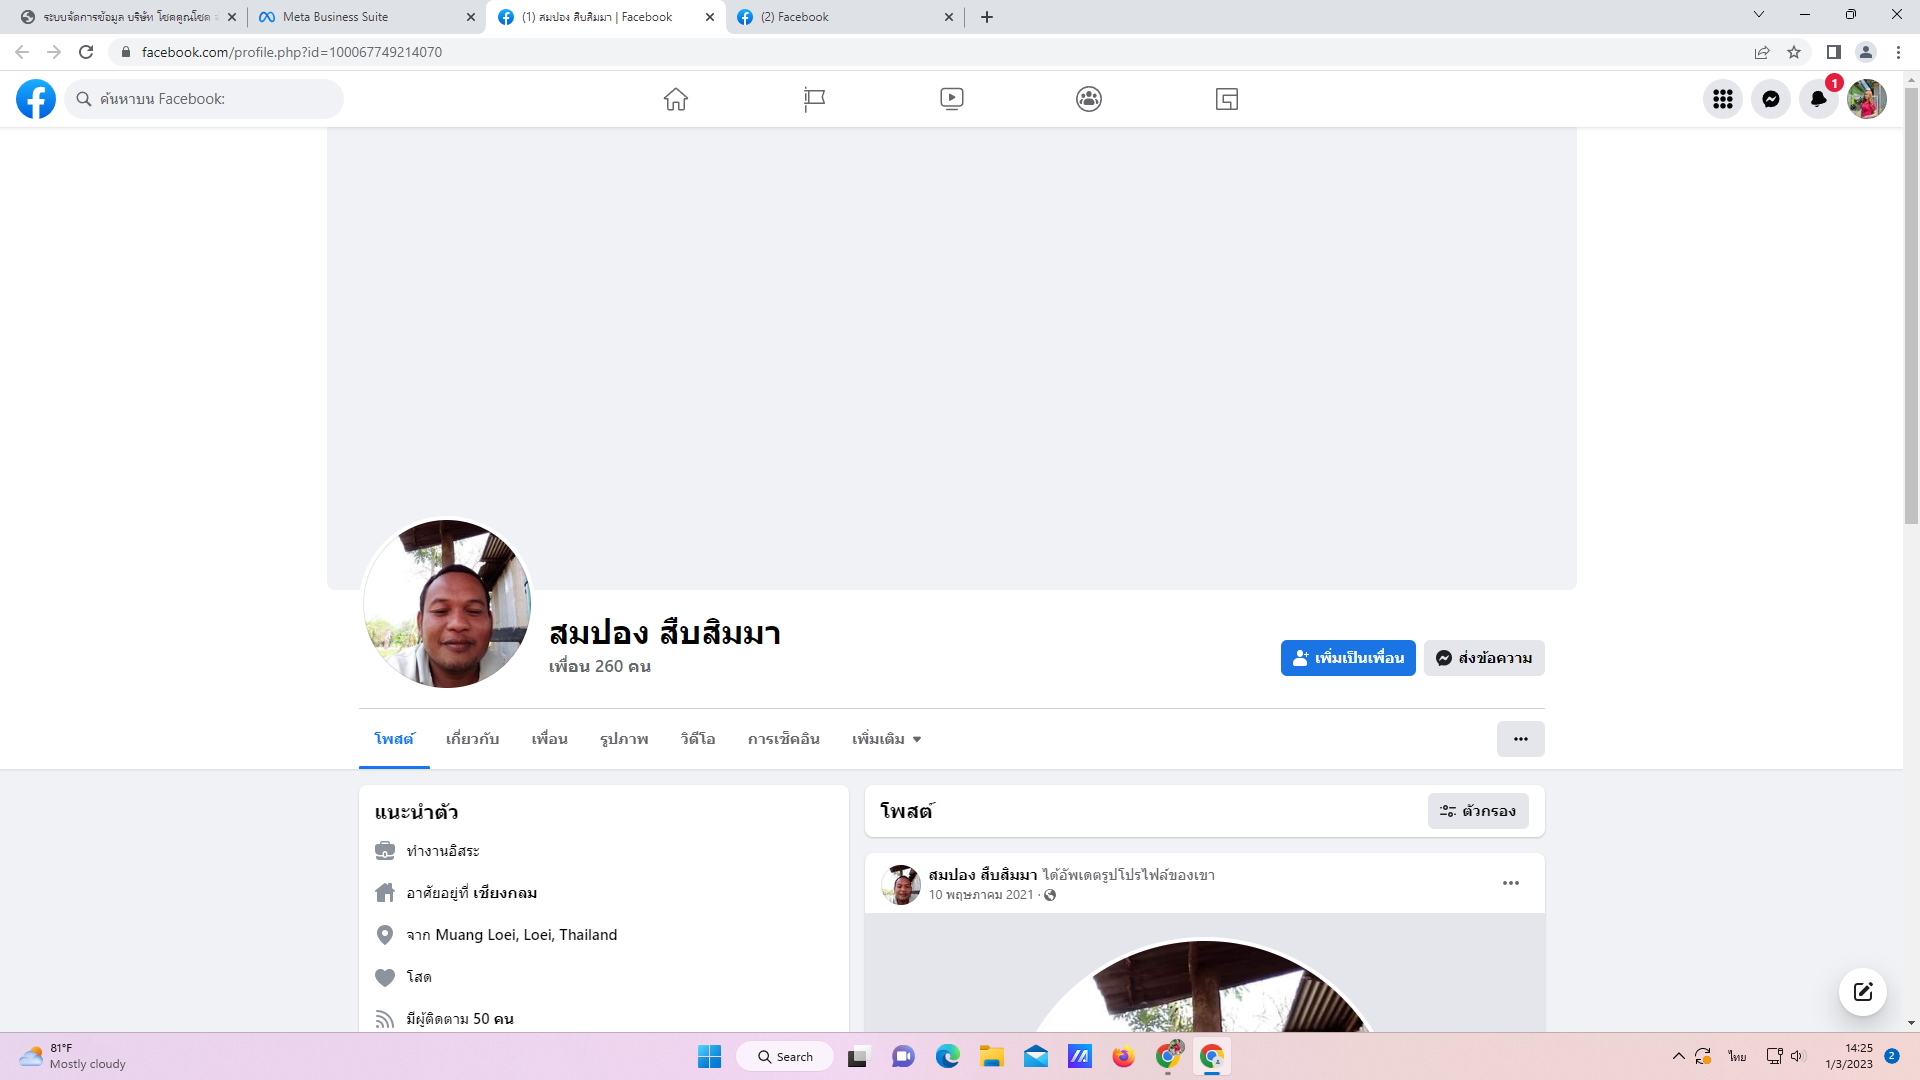Screen dimensions: 1920x1080
Task: Open Facebook Home icon
Action: tap(676, 99)
